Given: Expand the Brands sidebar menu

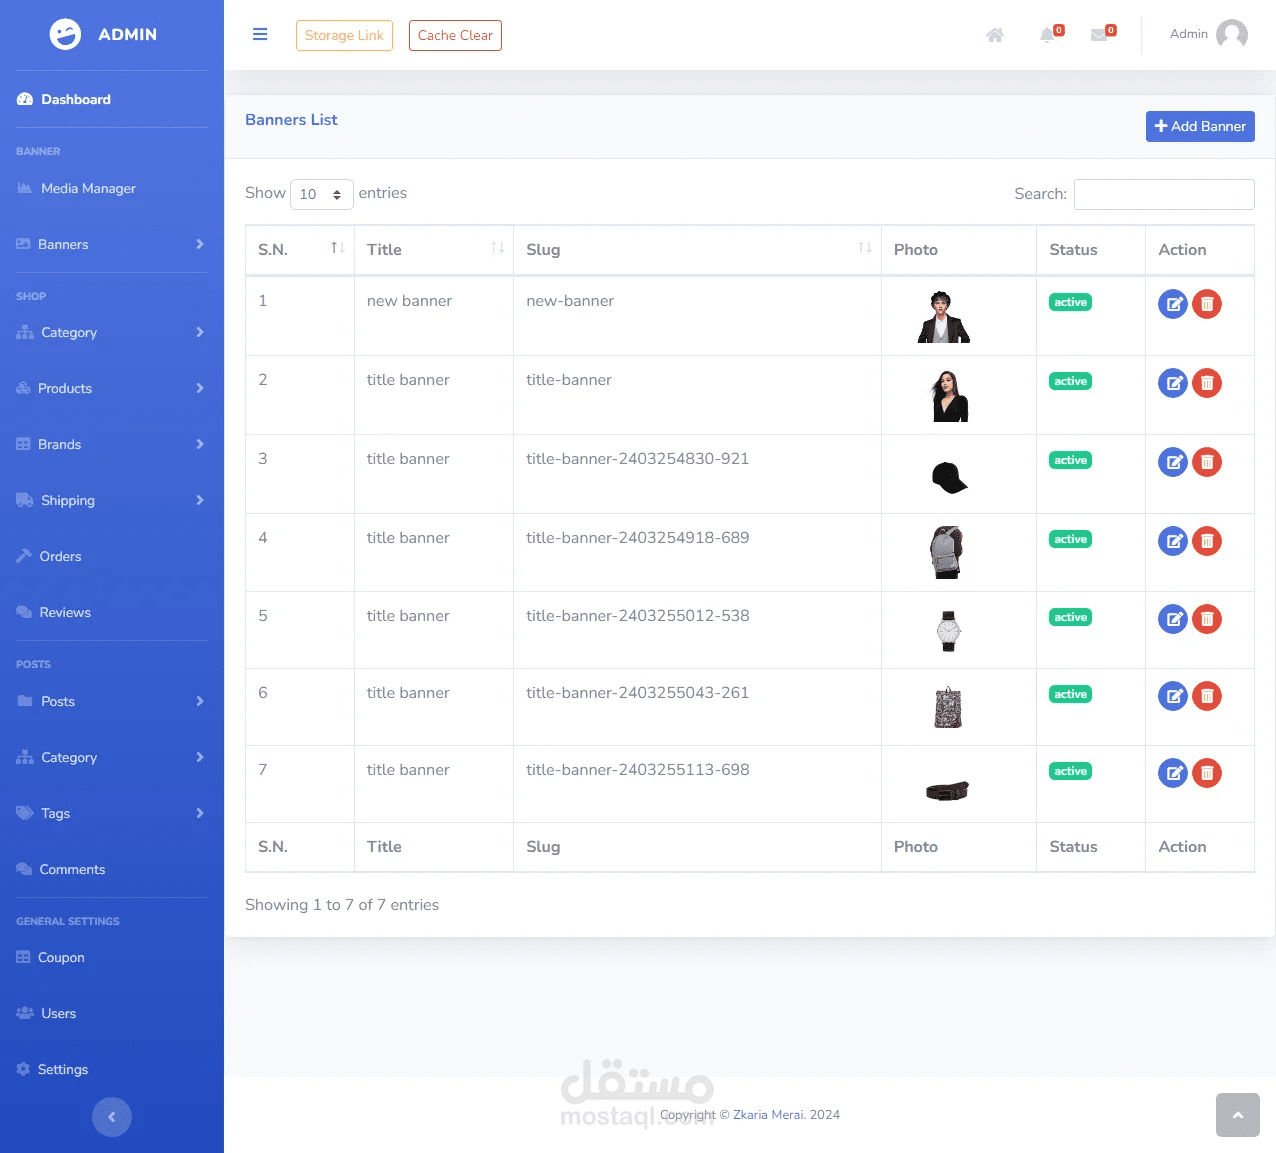Looking at the screenshot, I should pos(110,444).
